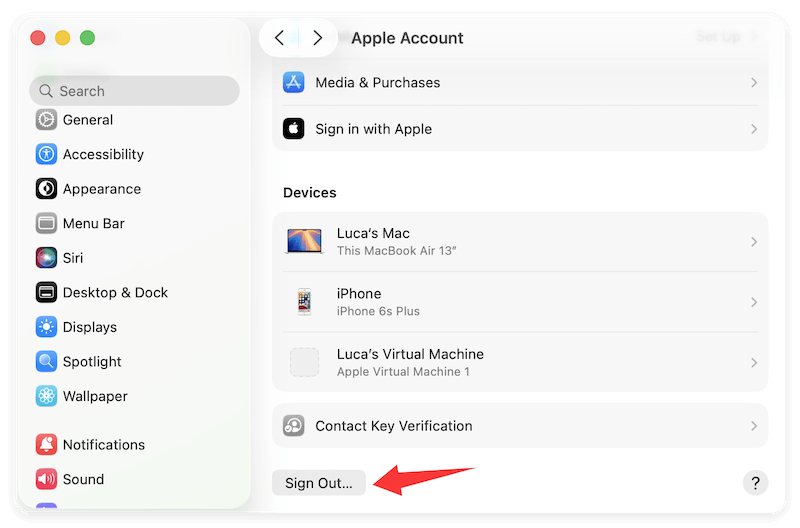The width and height of the screenshot is (800, 528).
Task: Click the Luca's Mac MacBook thumbnail
Action: pyautogui.click(x=304, y=241)
